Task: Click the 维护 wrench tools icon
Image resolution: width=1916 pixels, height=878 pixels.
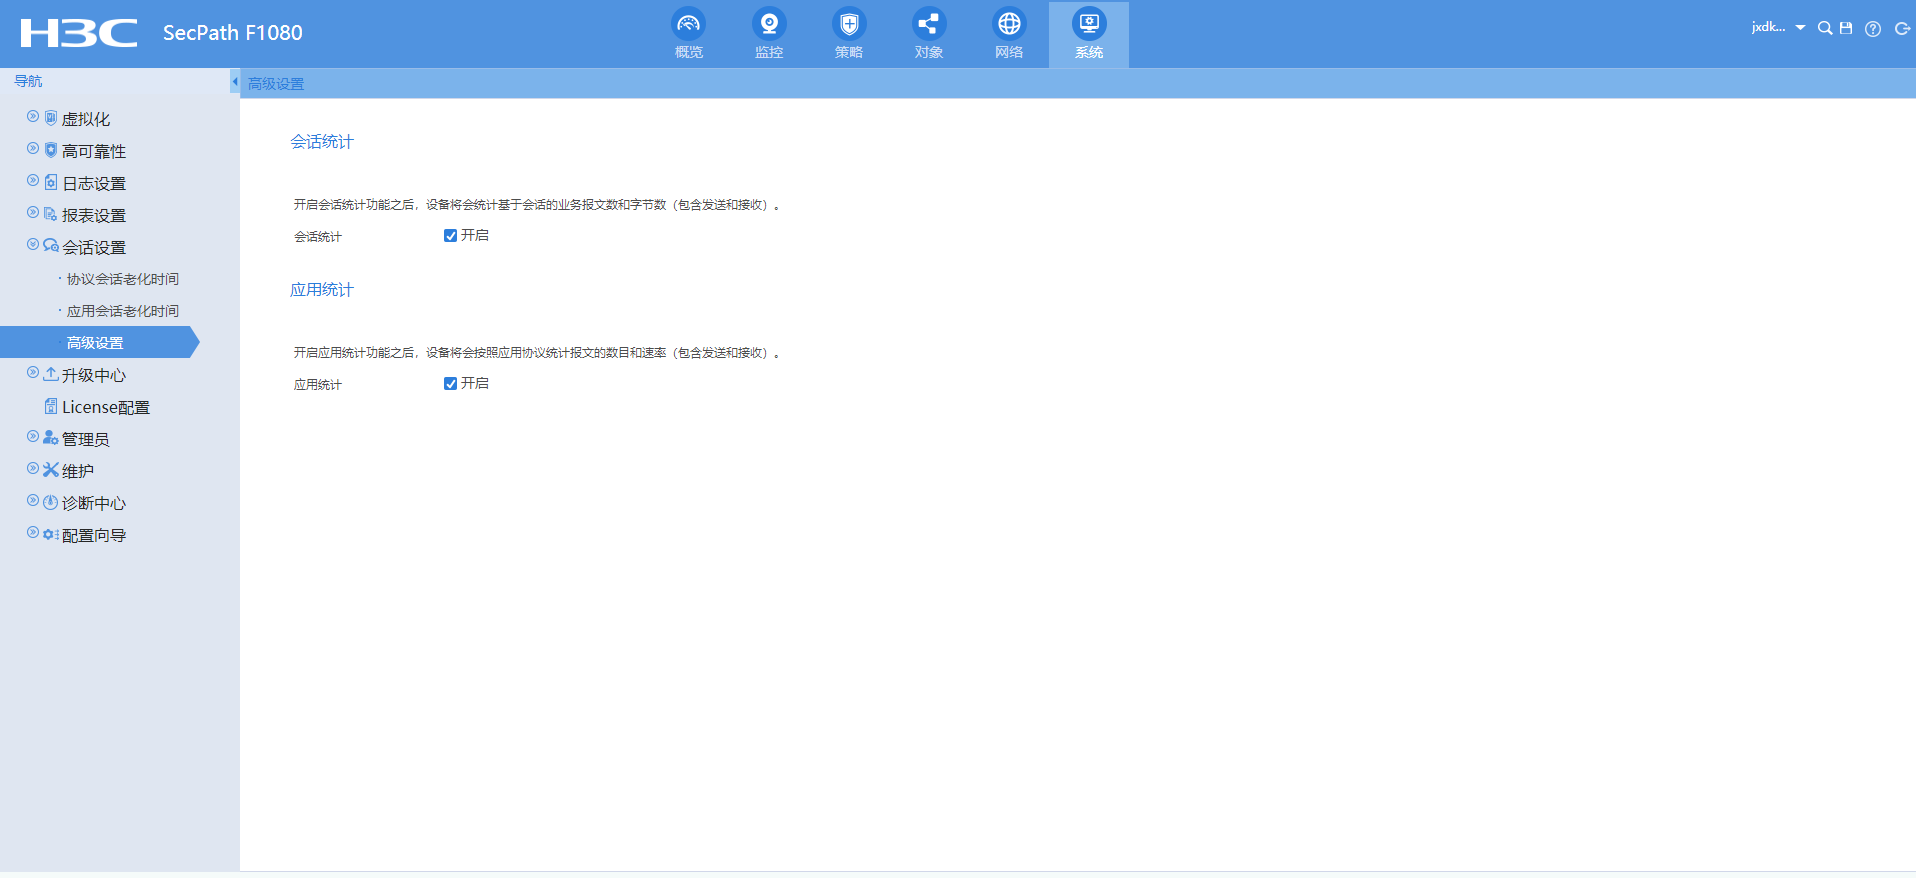Action: click(51, 470)
